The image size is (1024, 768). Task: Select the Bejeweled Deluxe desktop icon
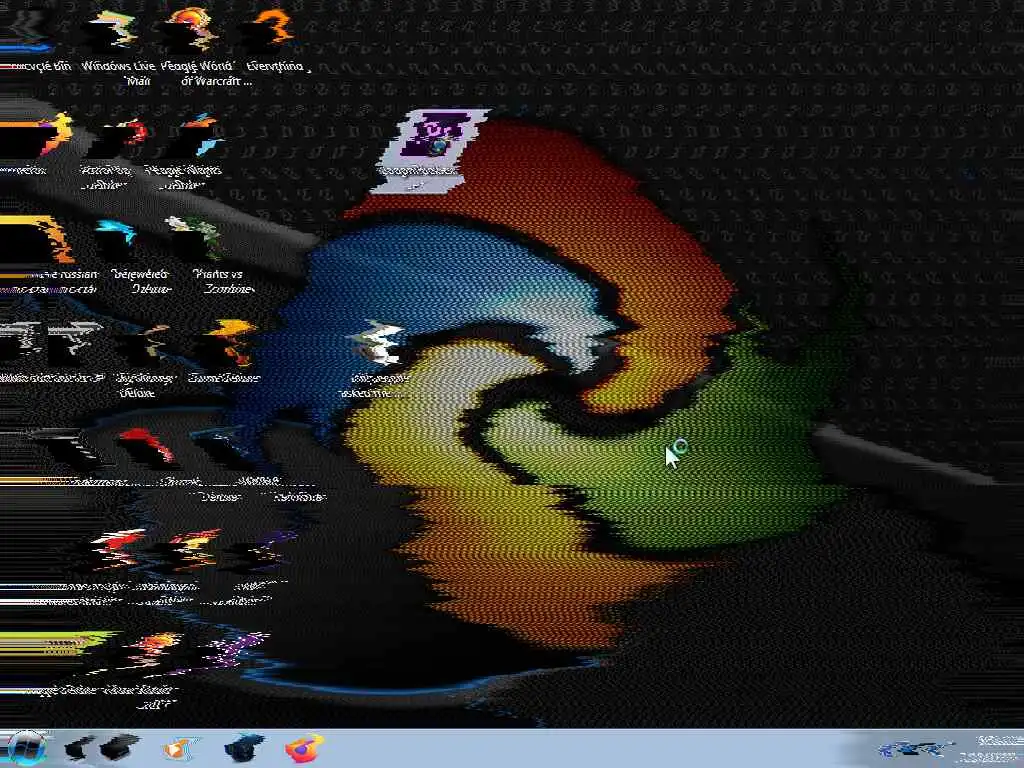point(140,255)
